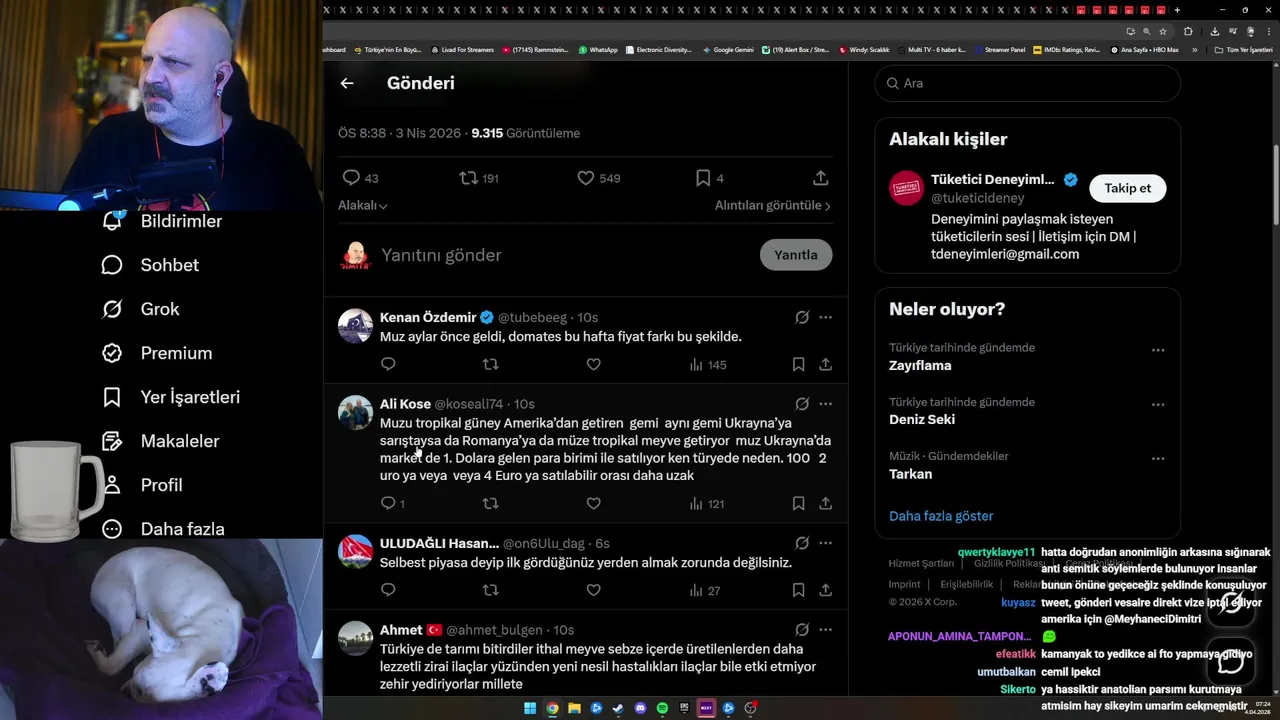The width and height of the screenshot is (1280, 720).
Task: View analytics of ULUDAĞLI Hasan's comment (27)
Action: (704, 591)
